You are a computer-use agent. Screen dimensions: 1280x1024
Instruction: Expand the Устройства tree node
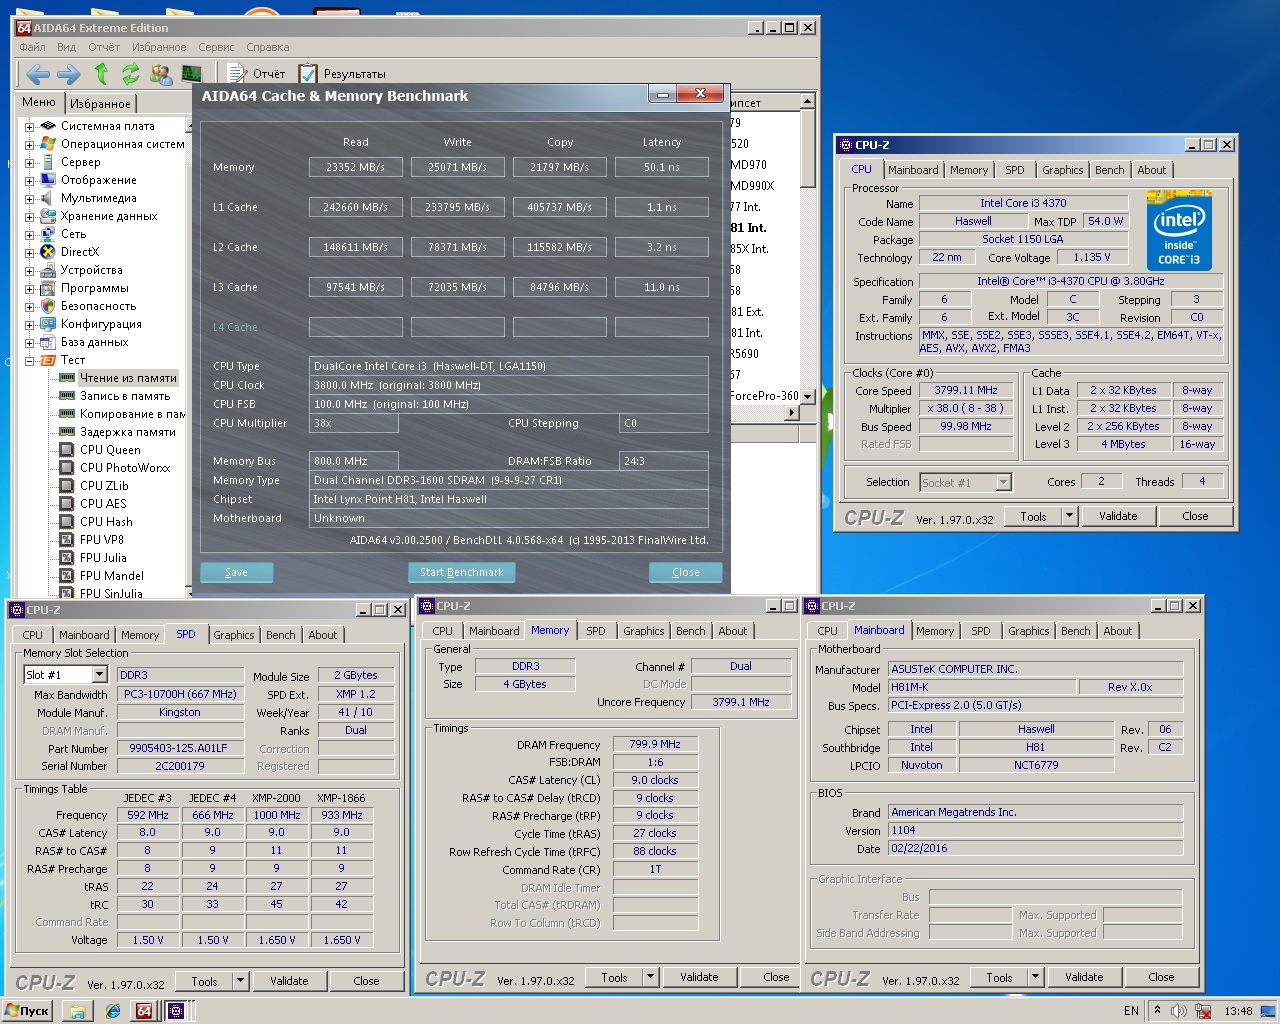[30, 271]
